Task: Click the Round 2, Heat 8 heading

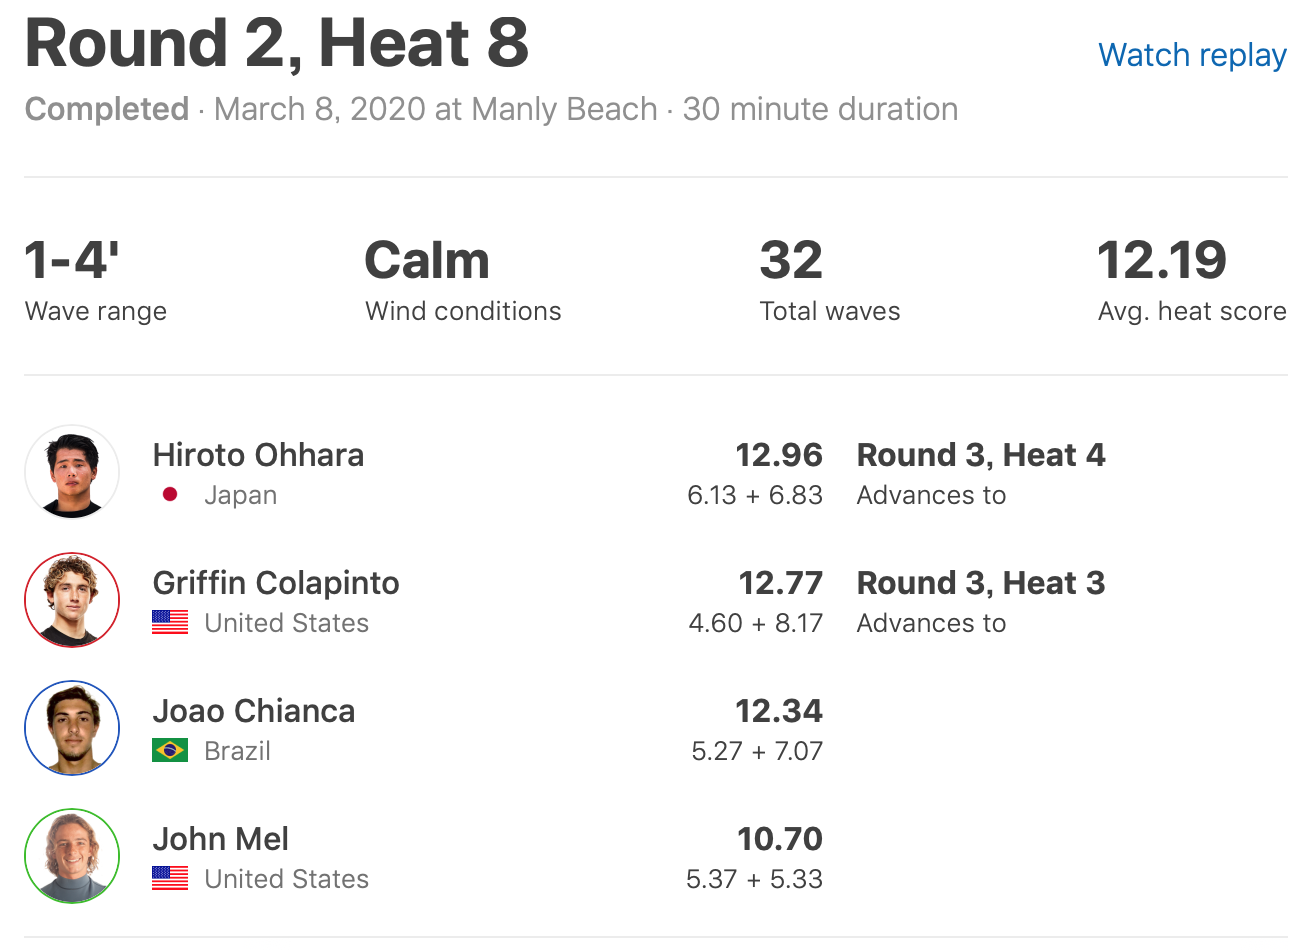Action: (x=277, y=44)
